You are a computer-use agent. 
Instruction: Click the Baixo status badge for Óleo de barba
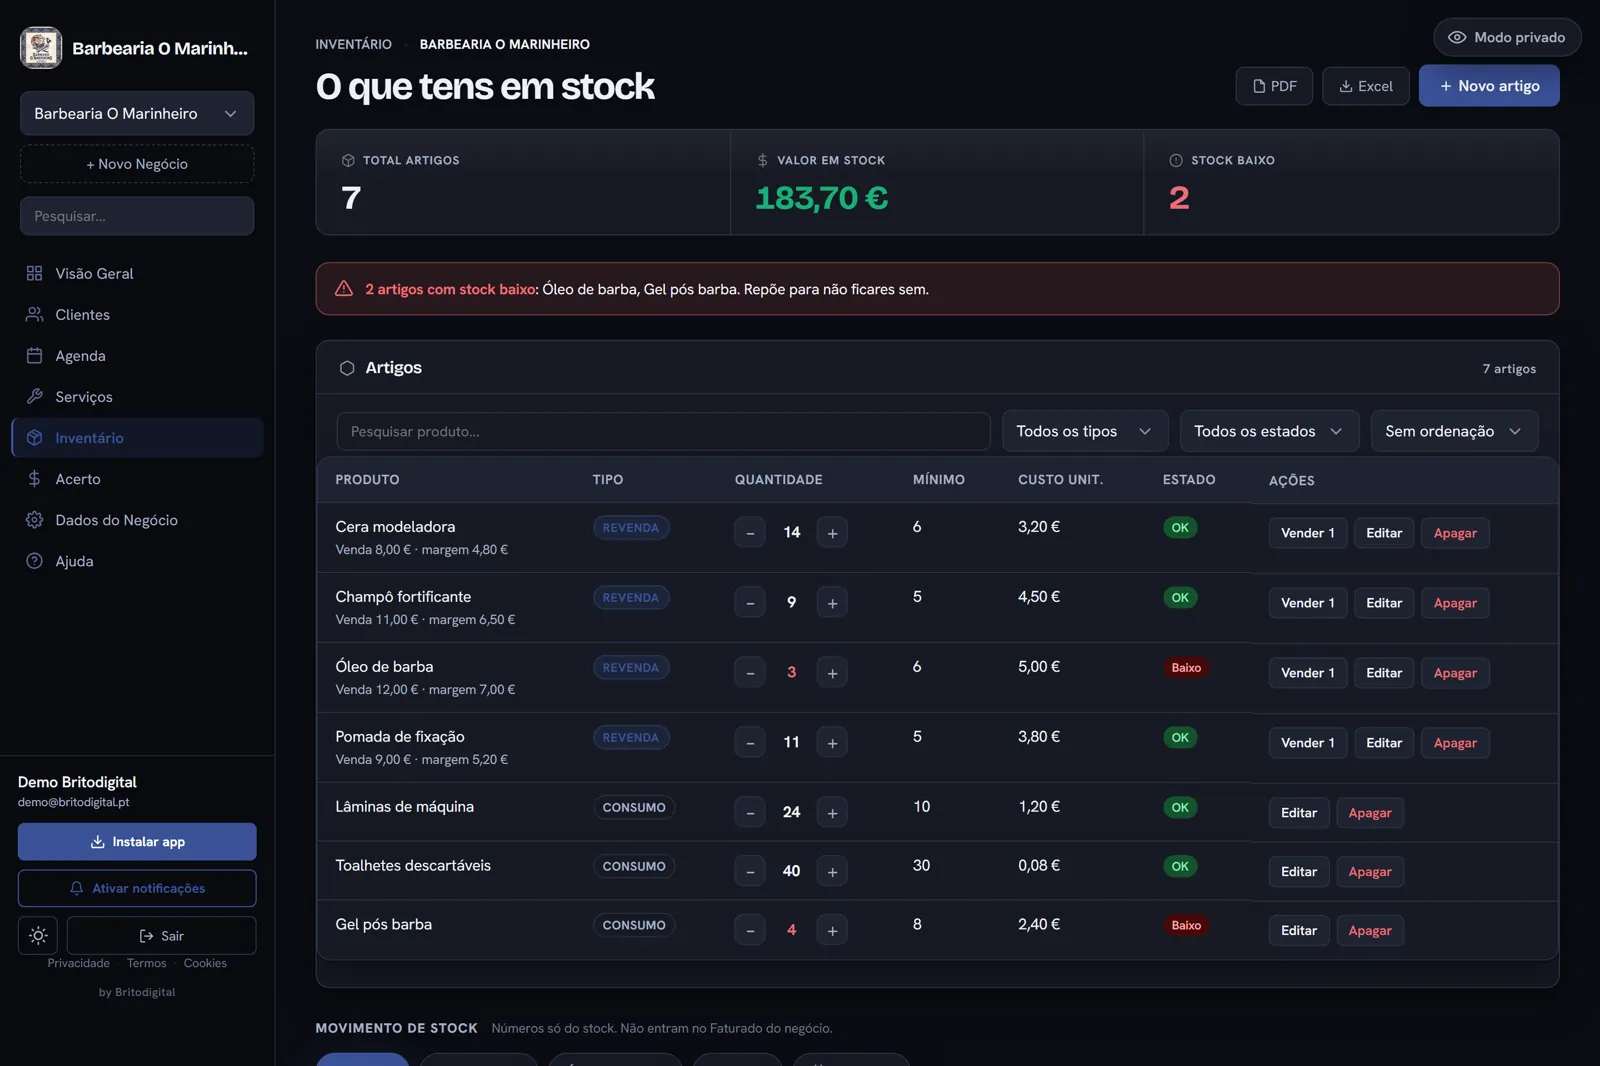[x=1186, y=668]
